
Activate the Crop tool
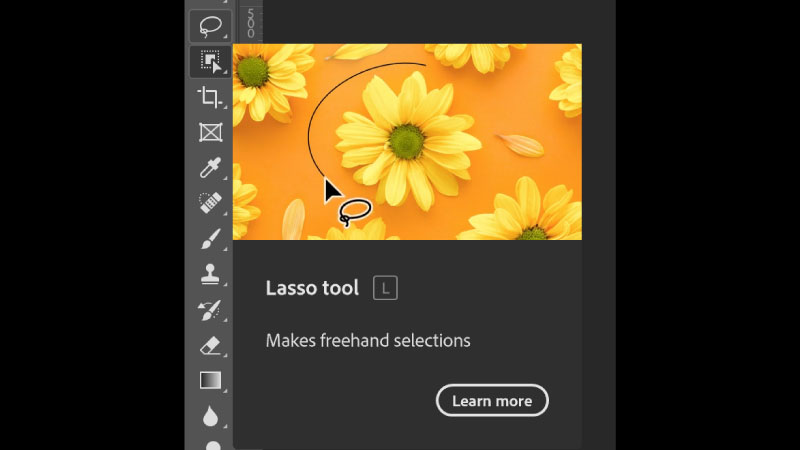(210, 97)
